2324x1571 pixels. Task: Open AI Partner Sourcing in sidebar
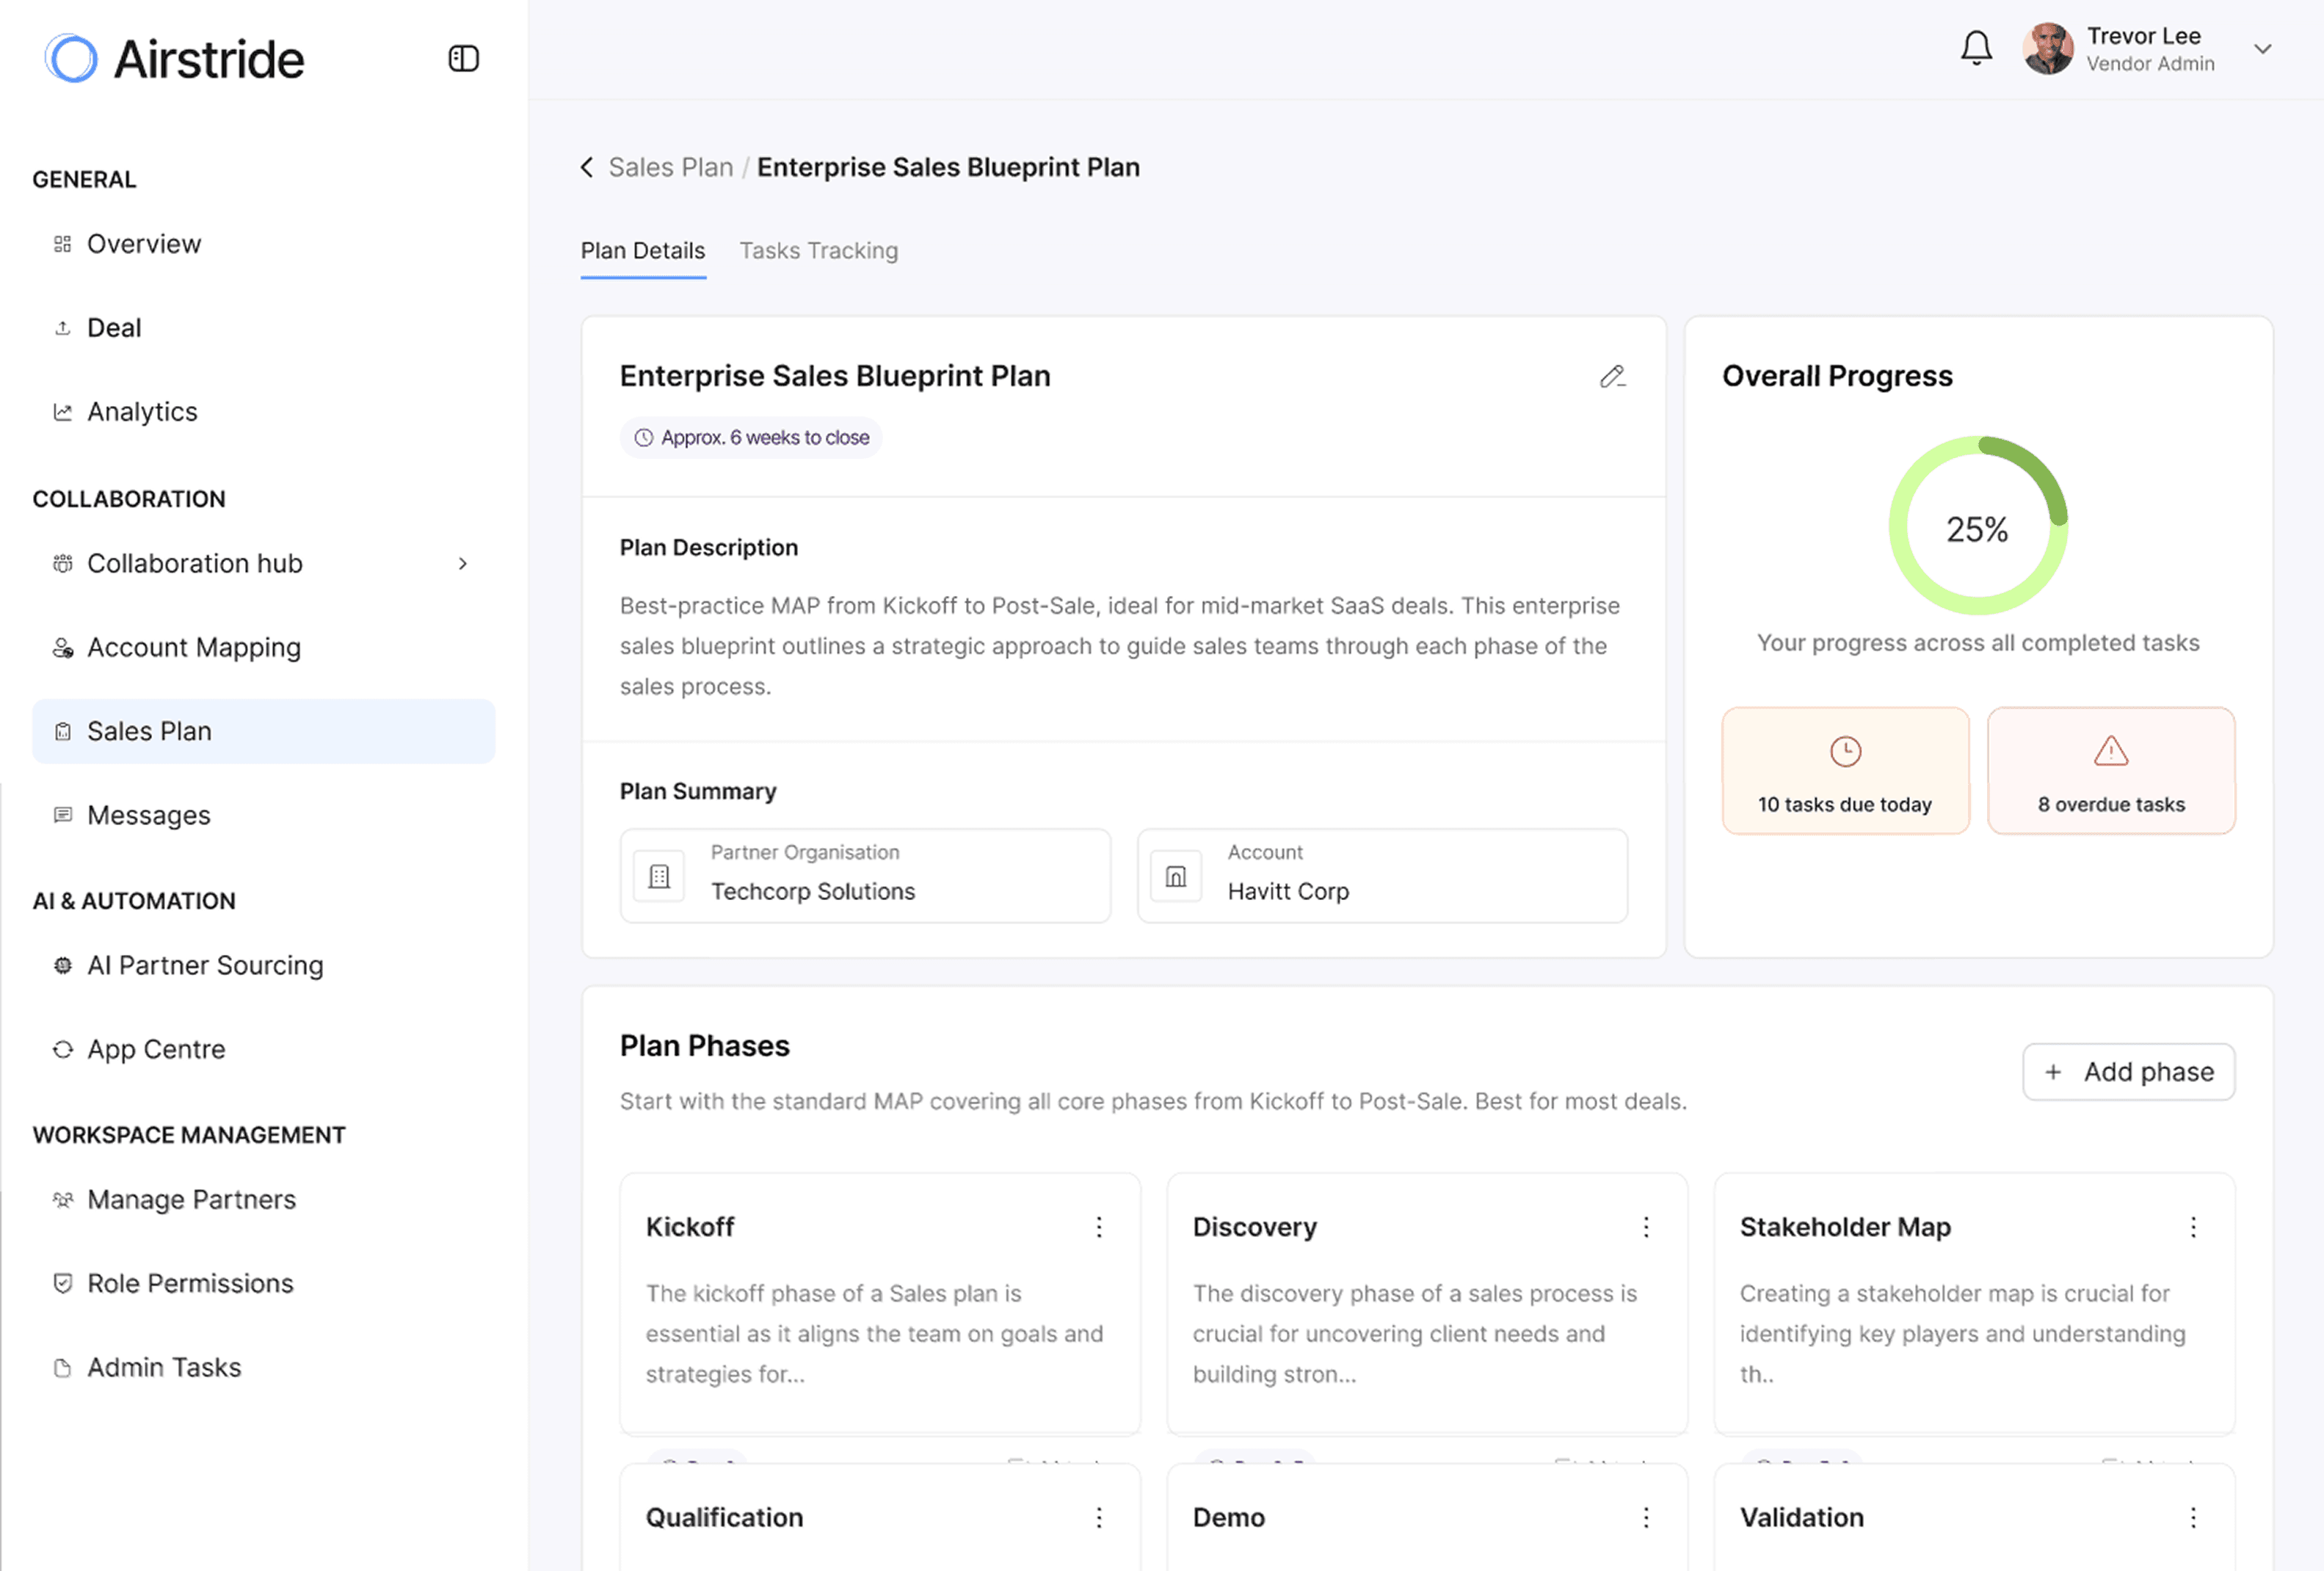pyautogui.click(x=205, y=966)
